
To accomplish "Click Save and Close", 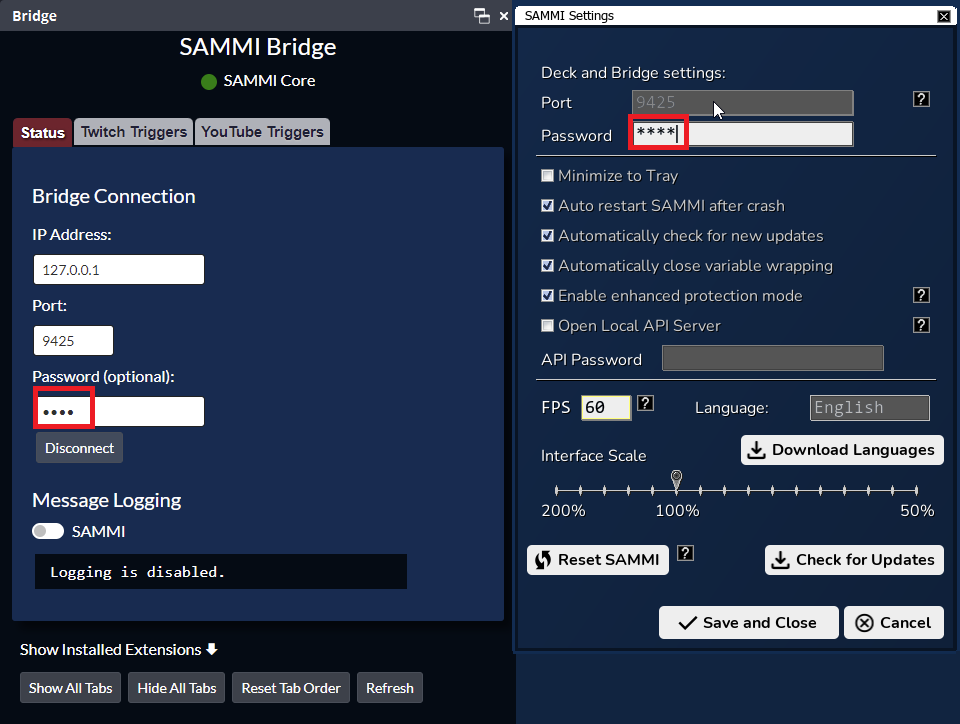I will pyautogui.click(x=748, y=622).
